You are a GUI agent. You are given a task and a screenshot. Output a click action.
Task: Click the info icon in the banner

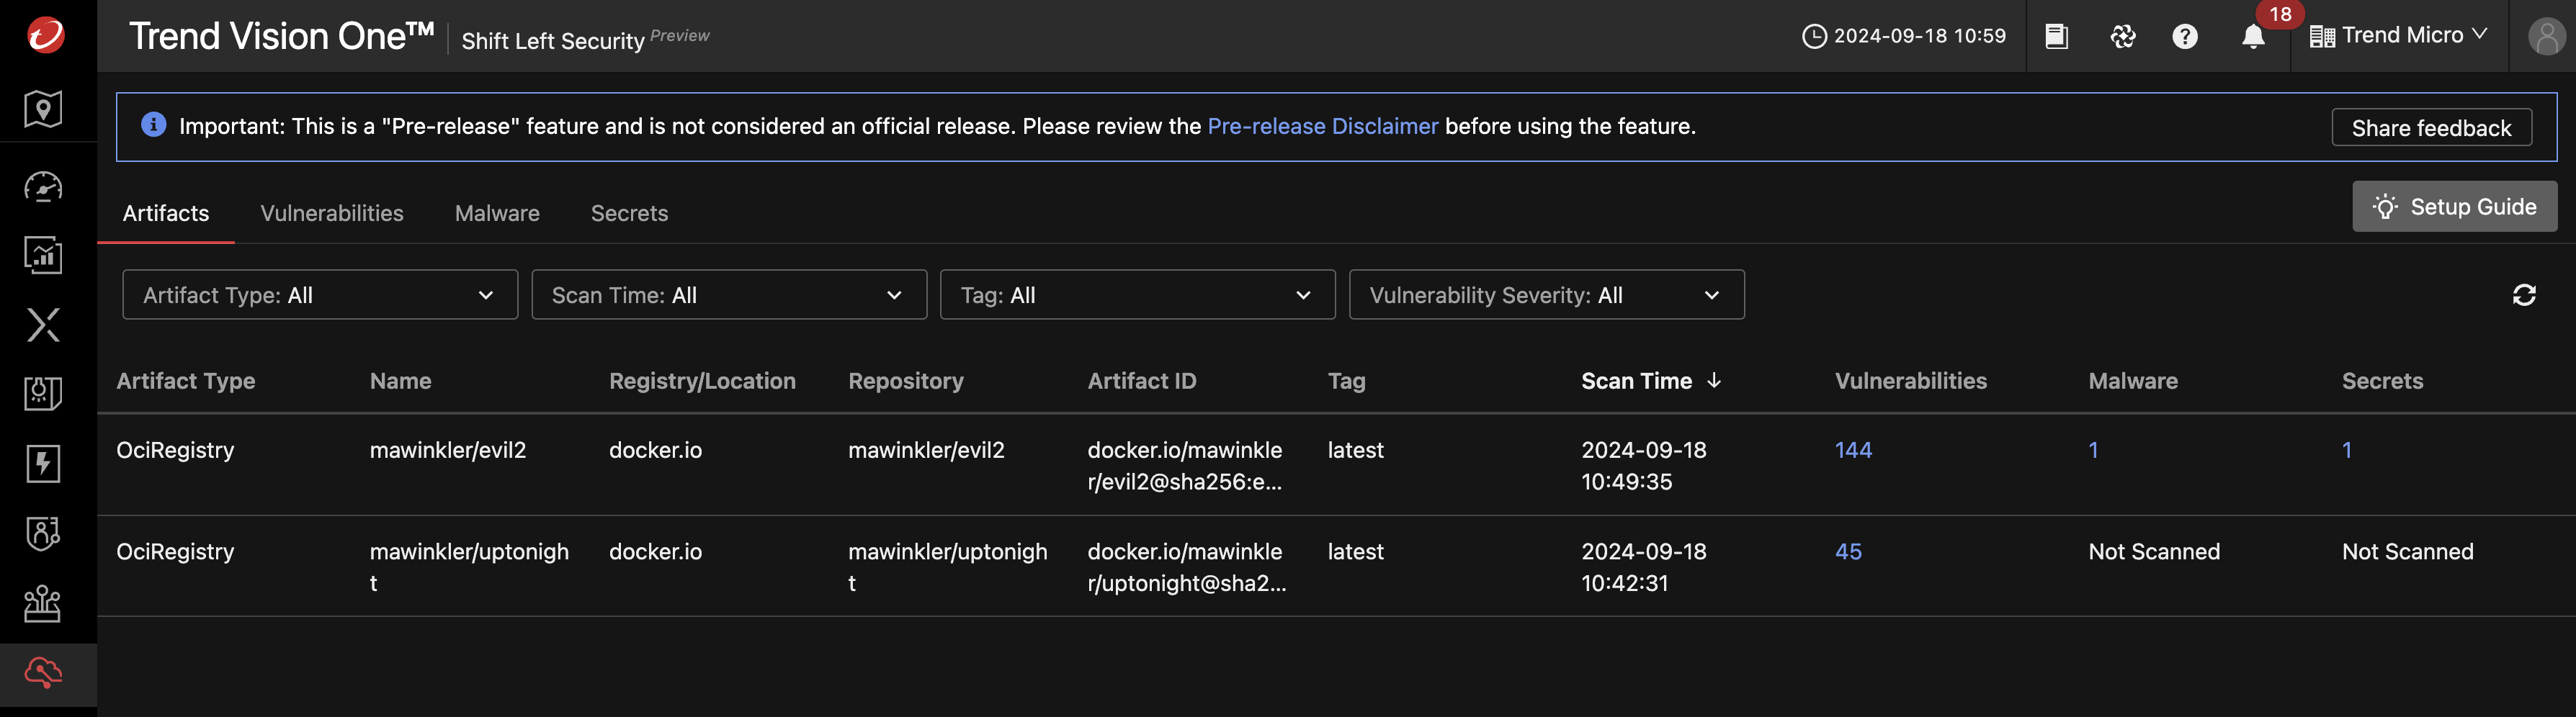coord(153,125)
